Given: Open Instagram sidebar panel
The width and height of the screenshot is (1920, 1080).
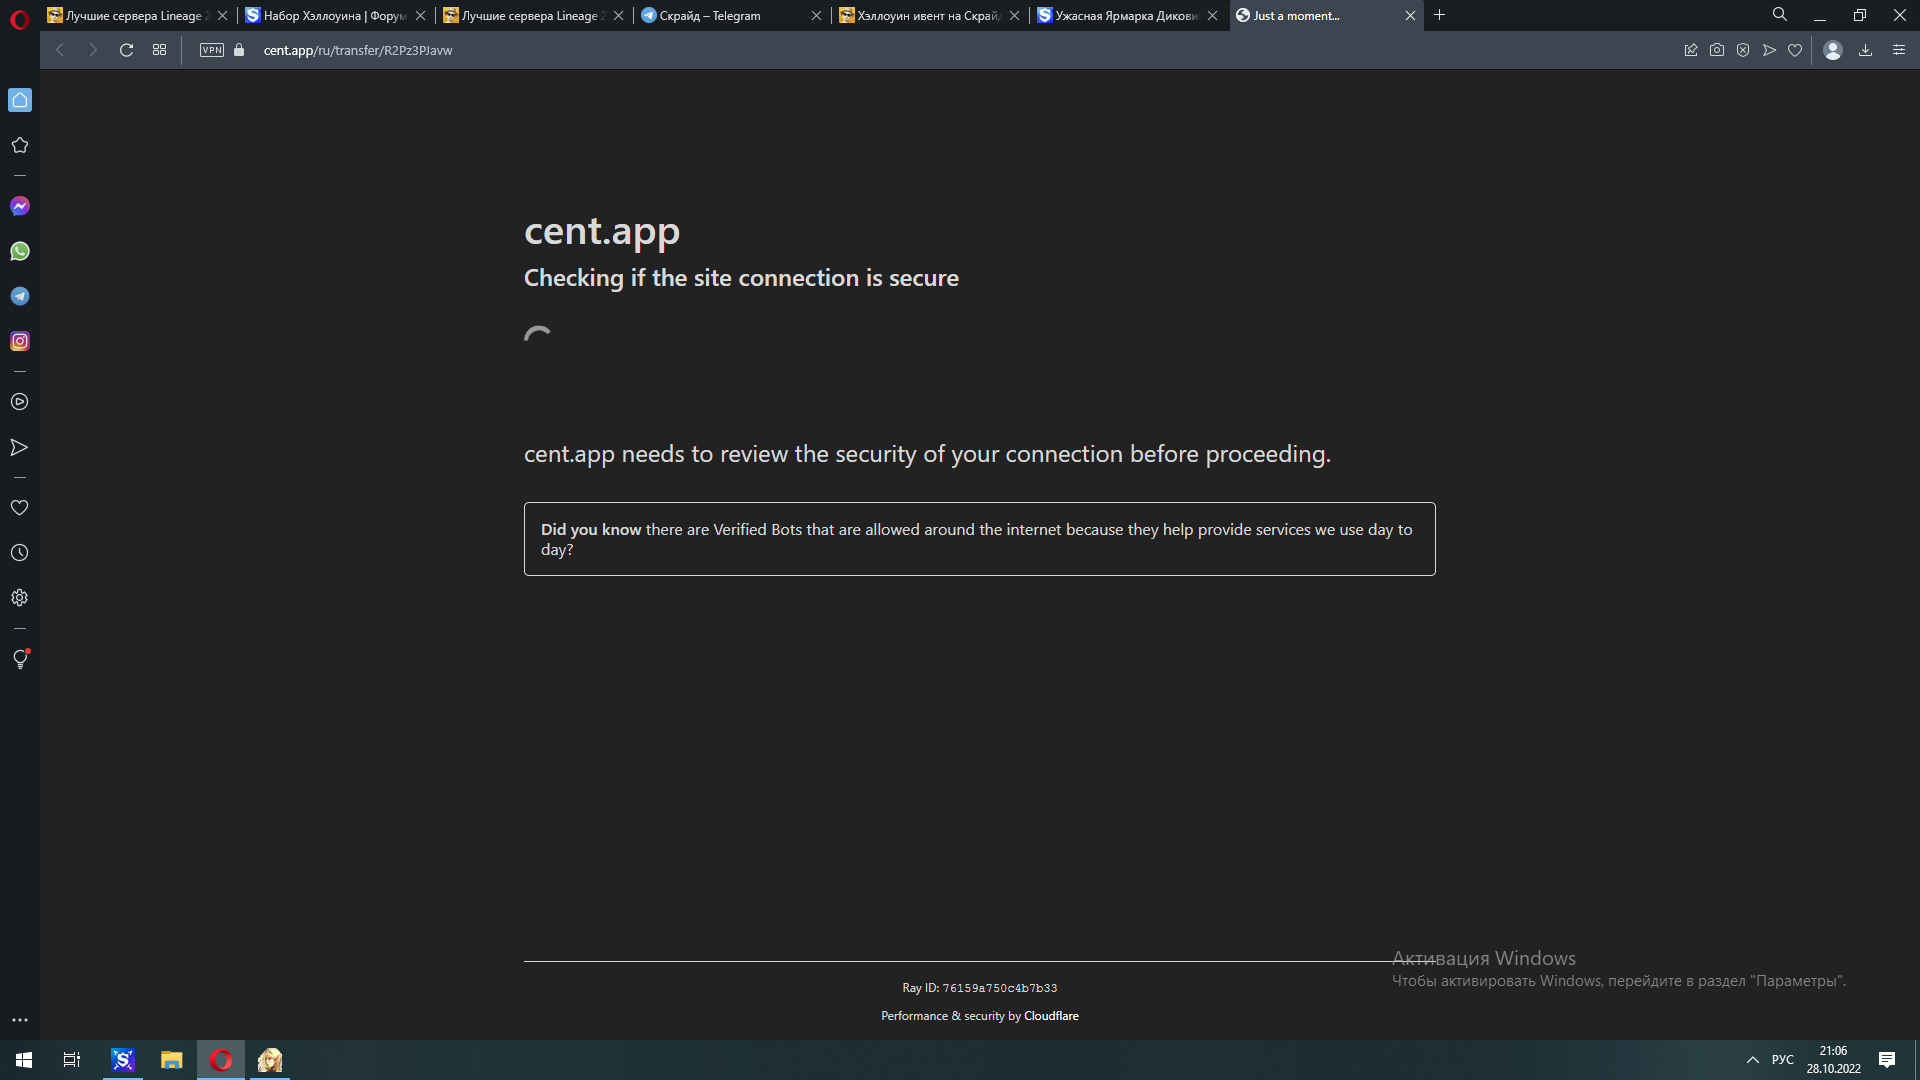Looking at the screenshot, I should click(20, 341).
